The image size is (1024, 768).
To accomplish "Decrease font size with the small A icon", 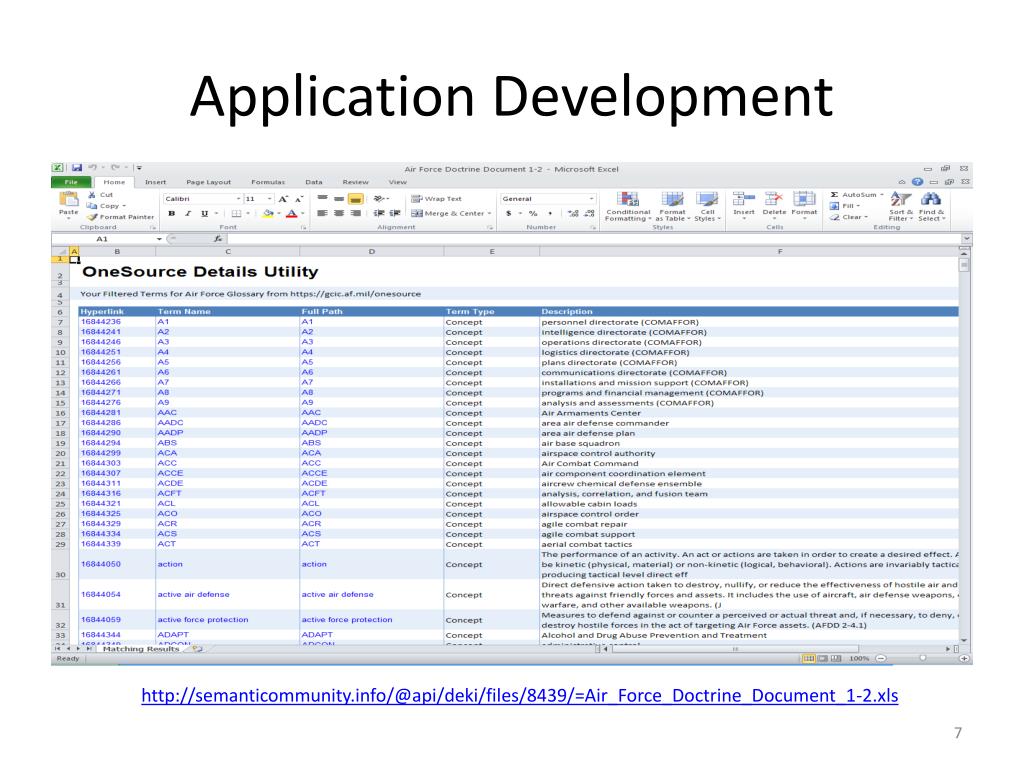I will pos(298,199).
